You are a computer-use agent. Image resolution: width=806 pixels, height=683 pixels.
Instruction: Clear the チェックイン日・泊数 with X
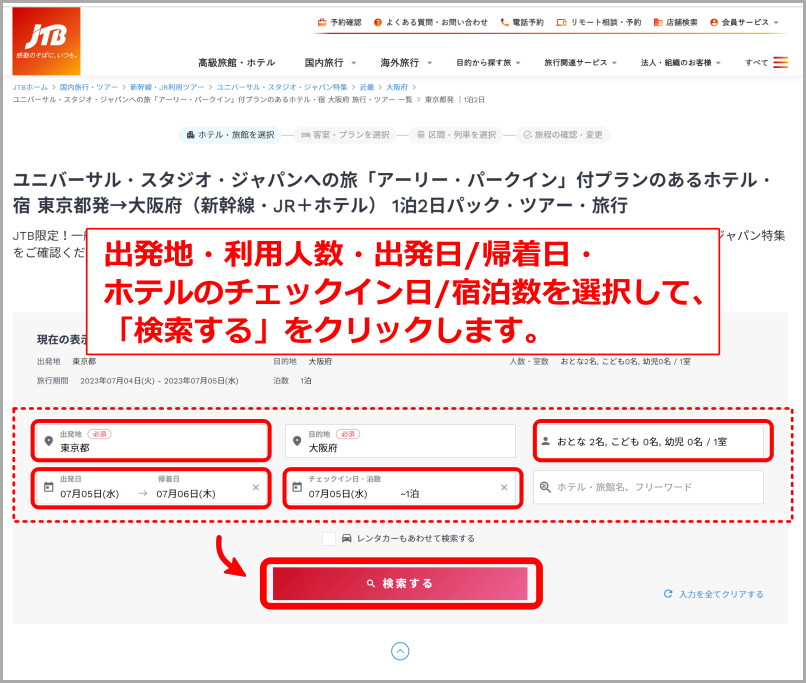click(504, 487)
